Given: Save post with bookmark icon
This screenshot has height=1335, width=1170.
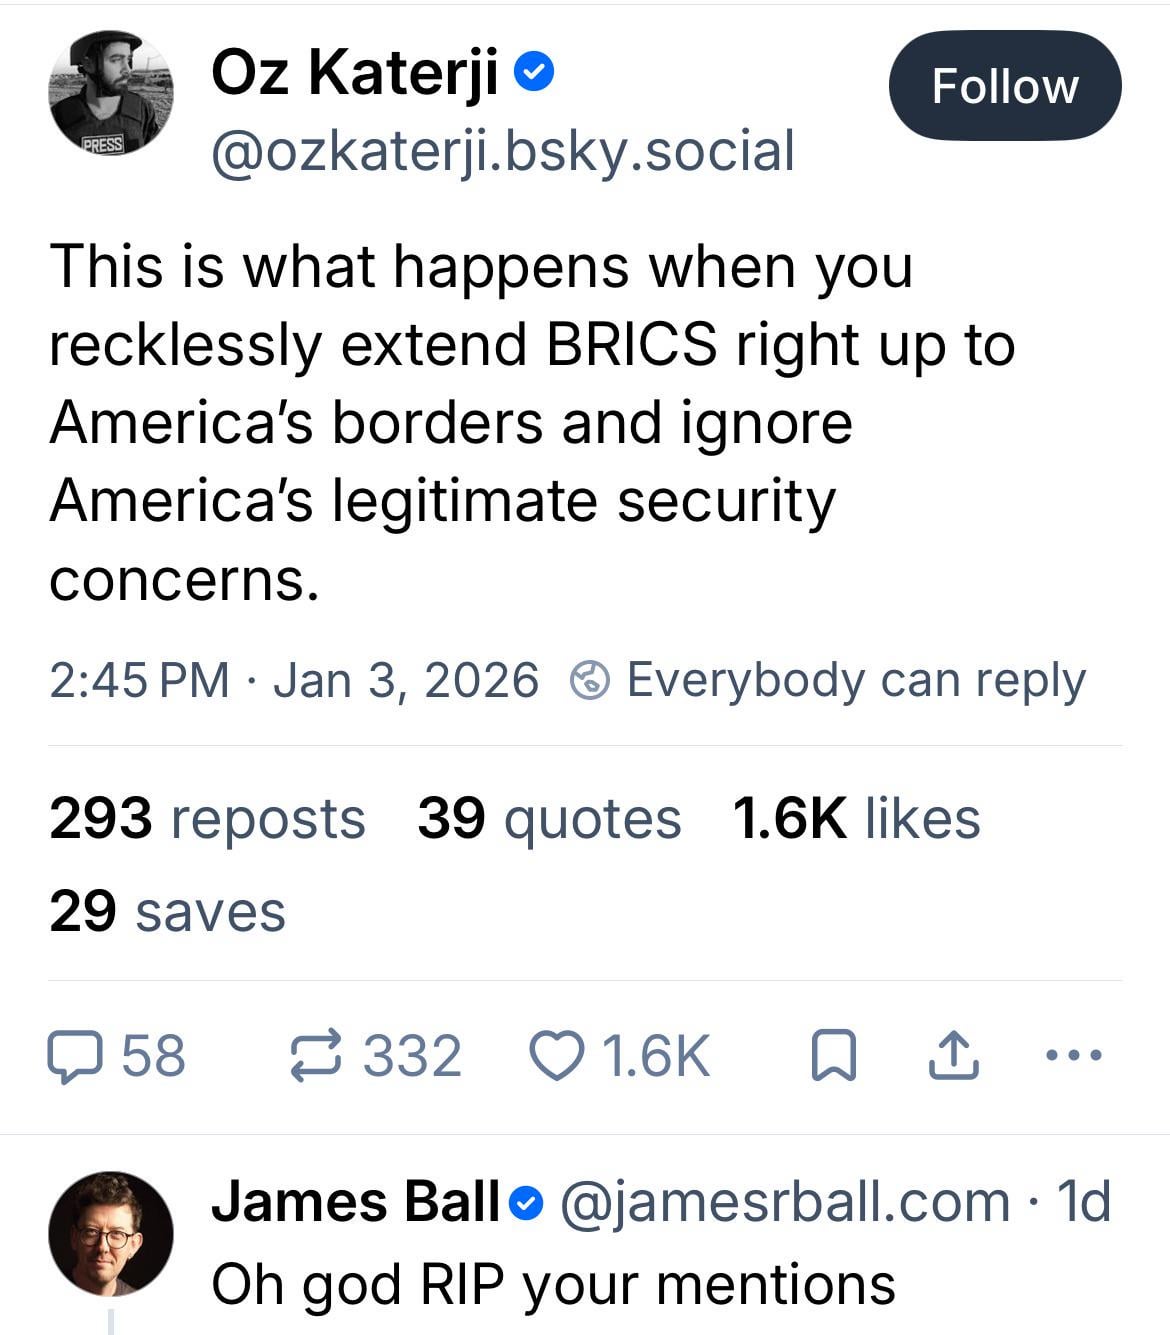Looking at the screenshot, I should (x=833, y=1058).
